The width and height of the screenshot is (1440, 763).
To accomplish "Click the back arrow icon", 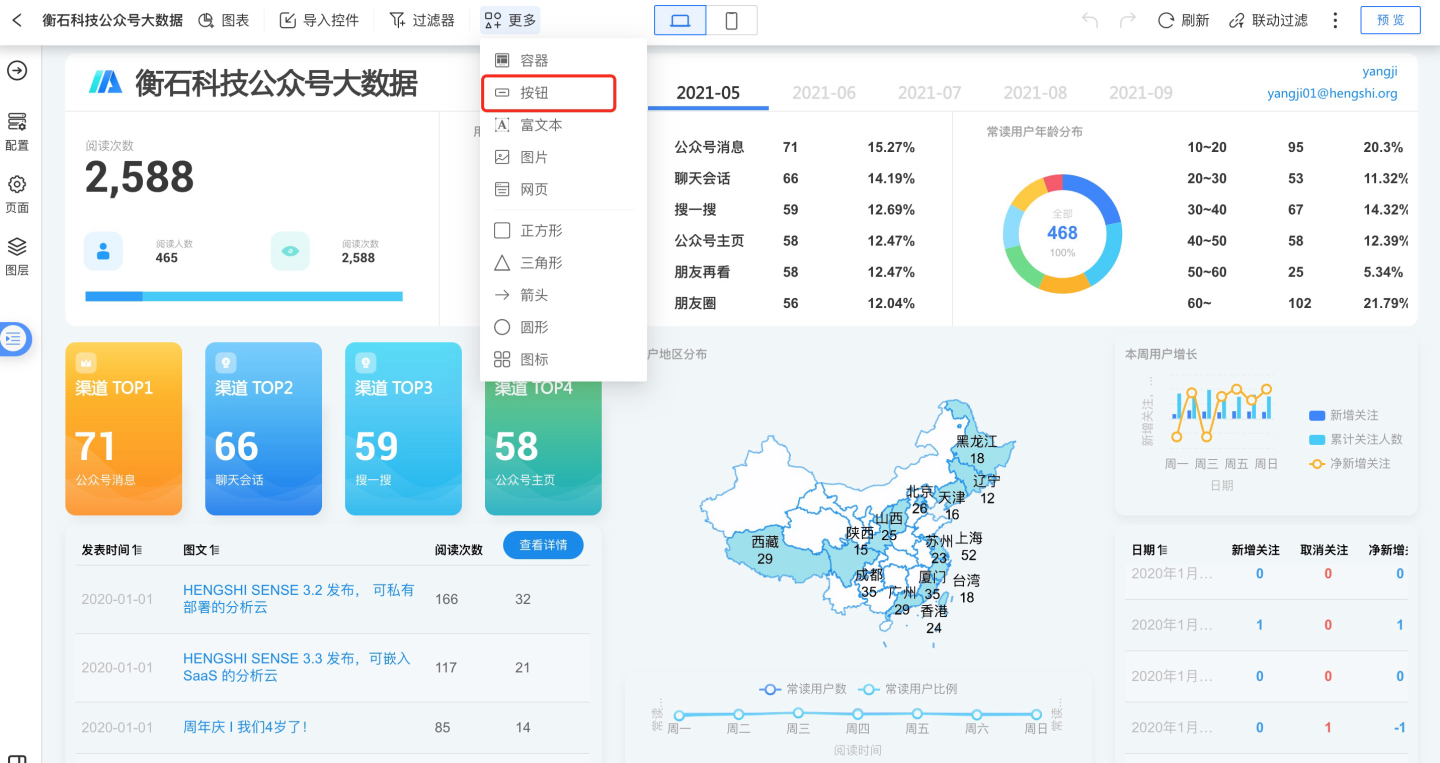I will pos(17,20).
